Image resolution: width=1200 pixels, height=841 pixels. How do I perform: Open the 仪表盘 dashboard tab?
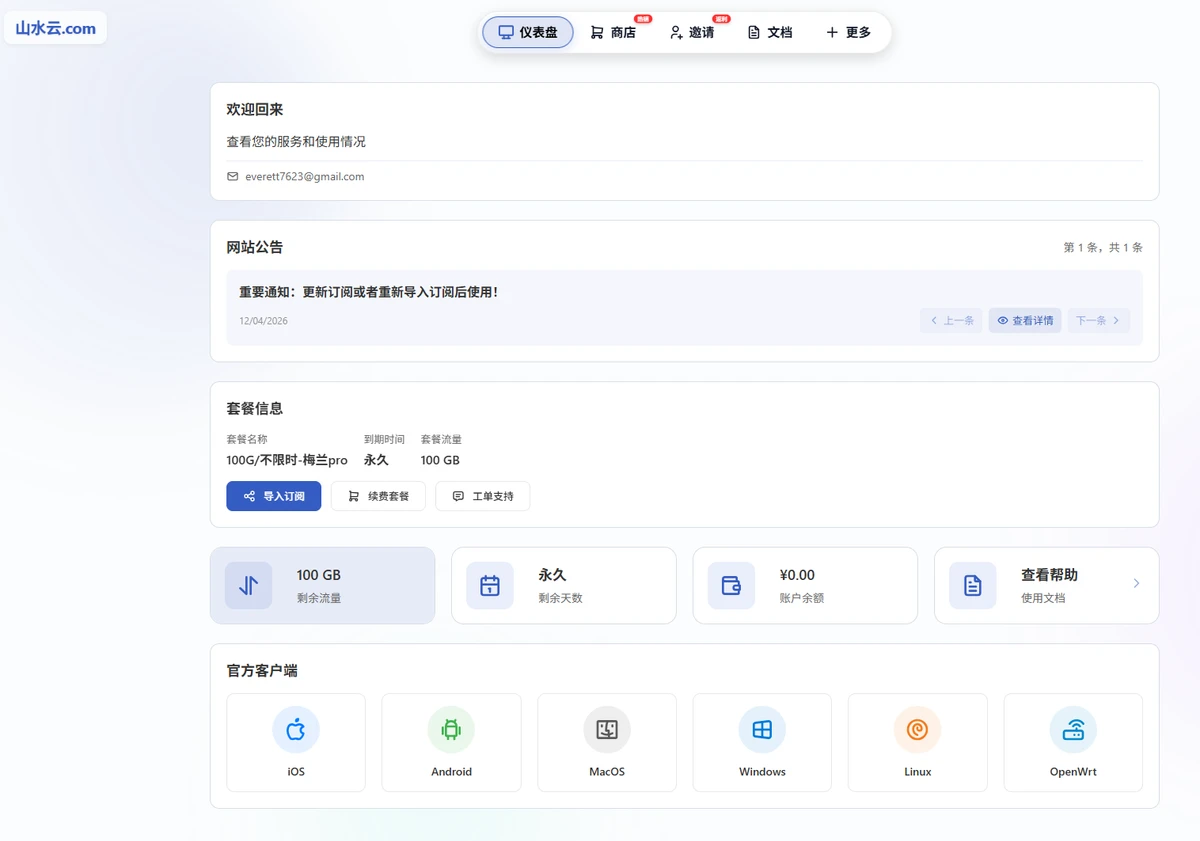[x=528, y=32]
